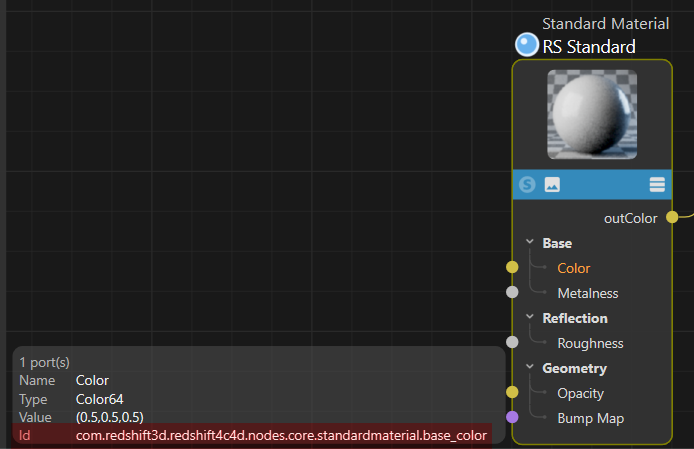Click the yellow Opacity input port

tap(512, 392)
